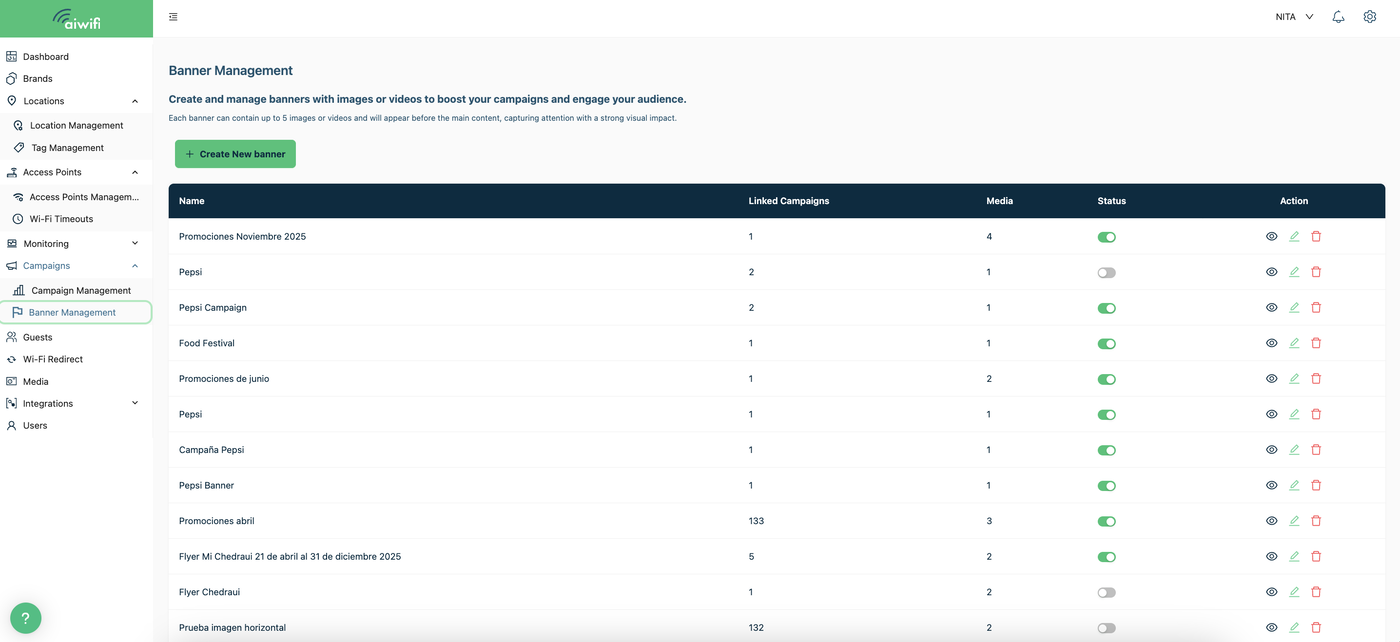Toggle status for Promociones de junio
The height and width of the screenshot is (642, 1400).
pyautogui.click(x=1106, y=379)
